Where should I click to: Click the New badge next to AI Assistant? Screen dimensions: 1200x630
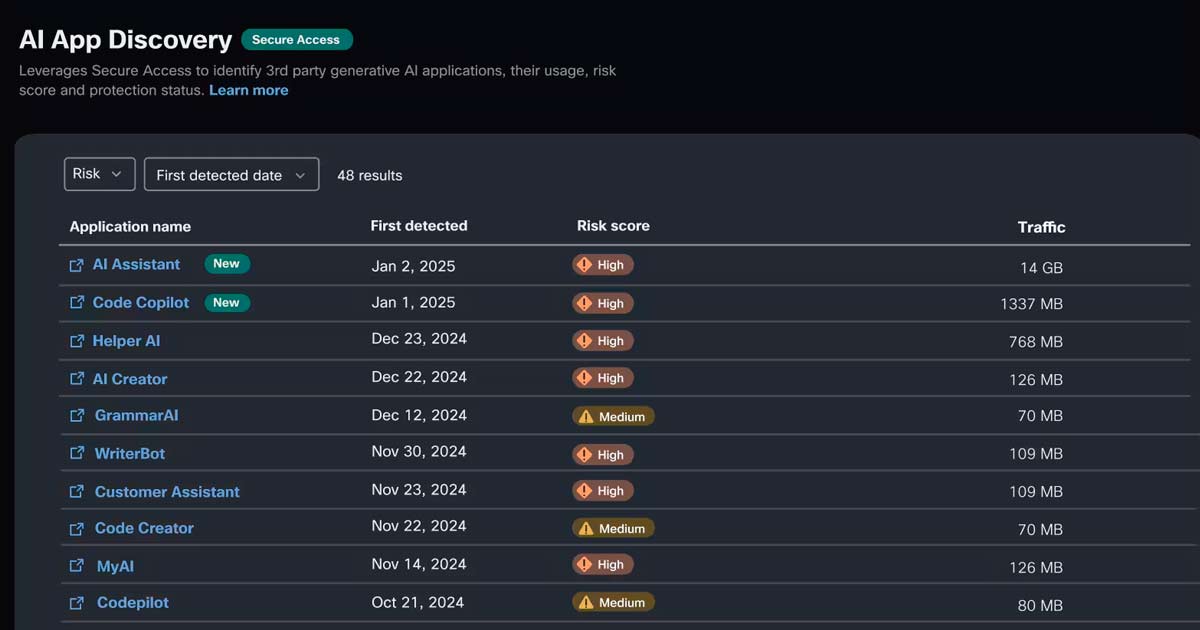227,264
